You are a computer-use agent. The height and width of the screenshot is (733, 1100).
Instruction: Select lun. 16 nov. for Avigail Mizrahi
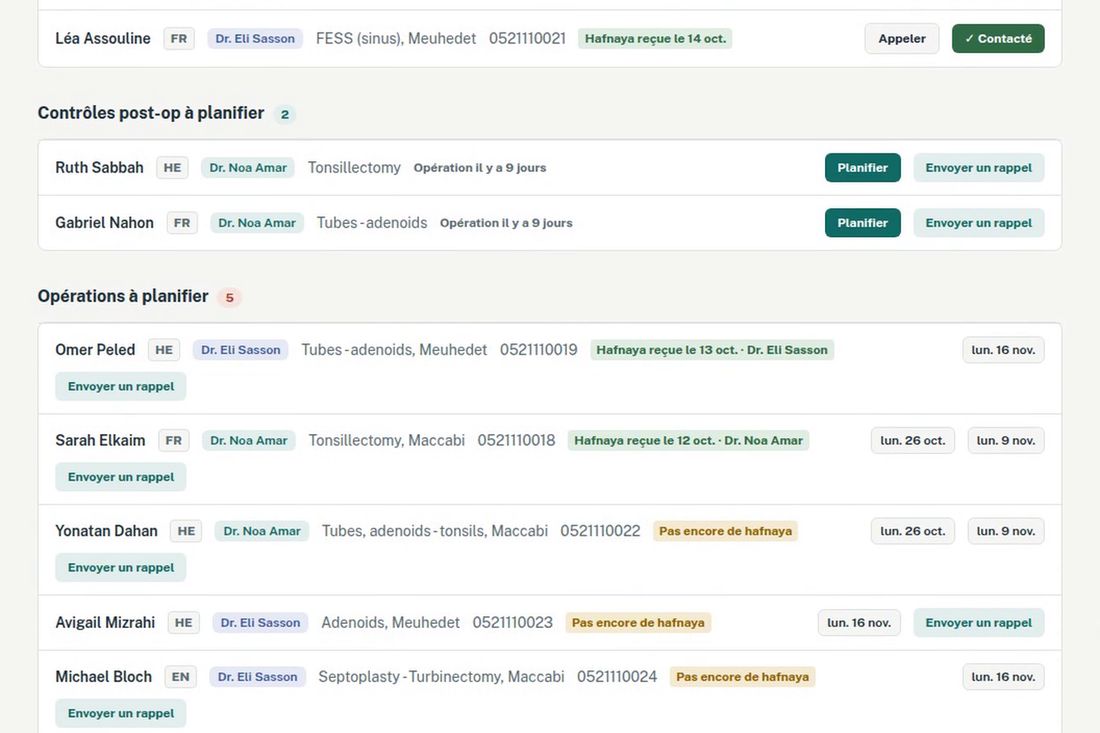click(x=859, y=623)
